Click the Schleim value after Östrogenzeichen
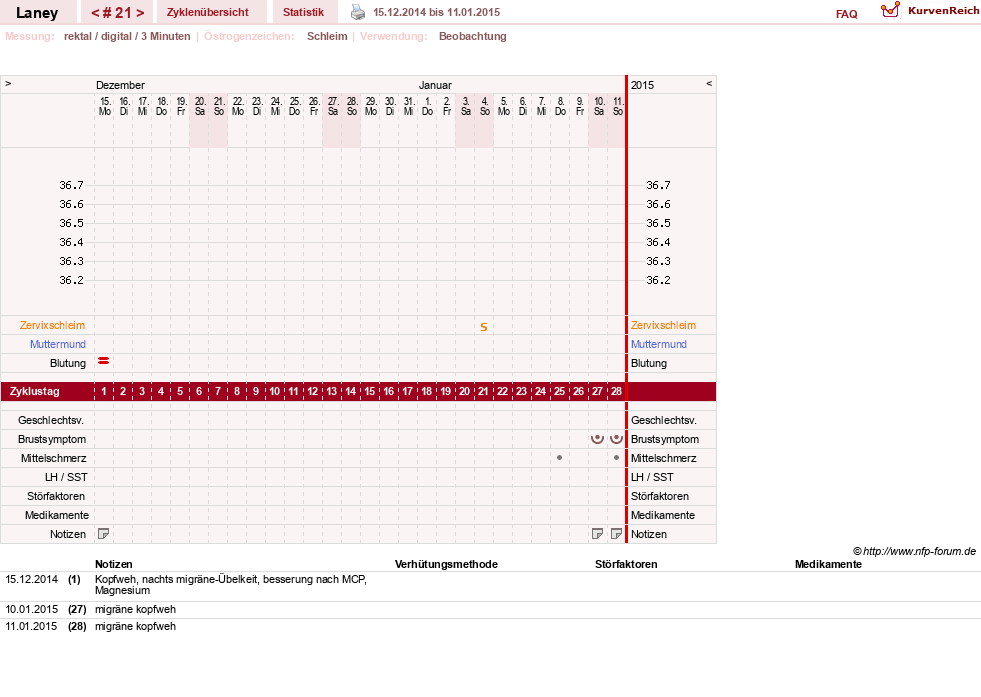981x697 pixels. (327, 36)
